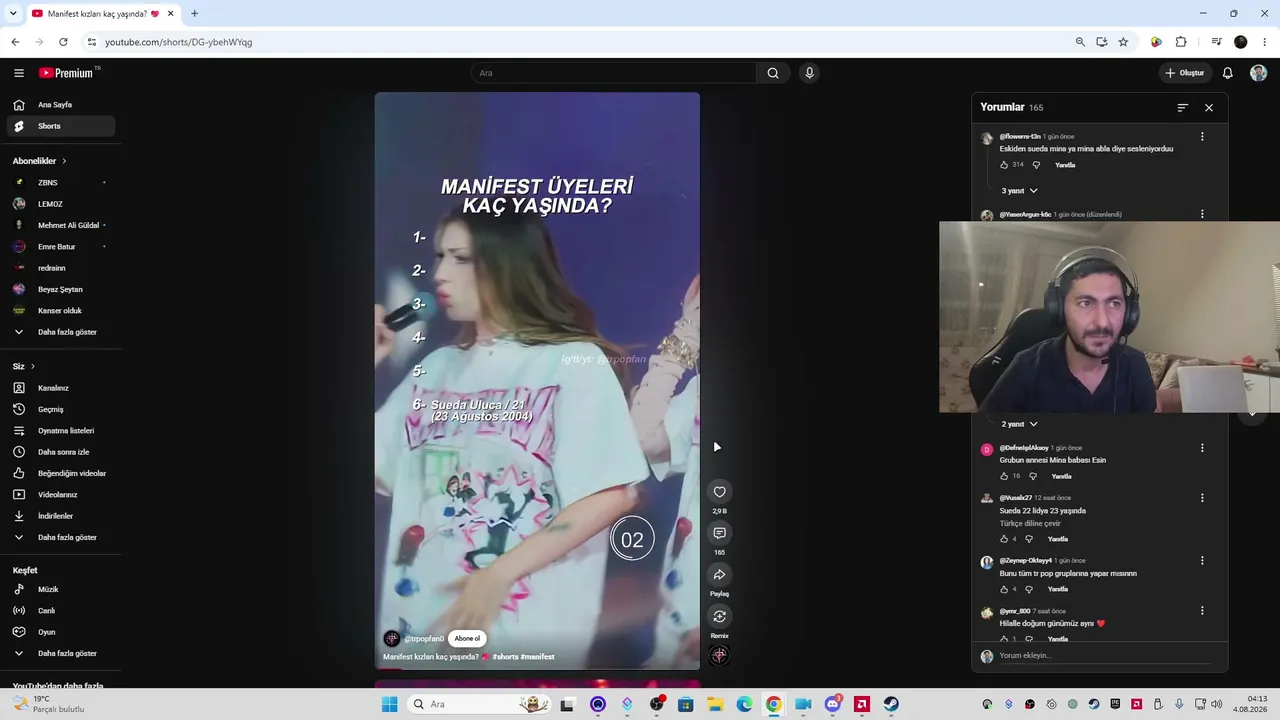Click the #manifest hashtag

(x=537, y=657)
